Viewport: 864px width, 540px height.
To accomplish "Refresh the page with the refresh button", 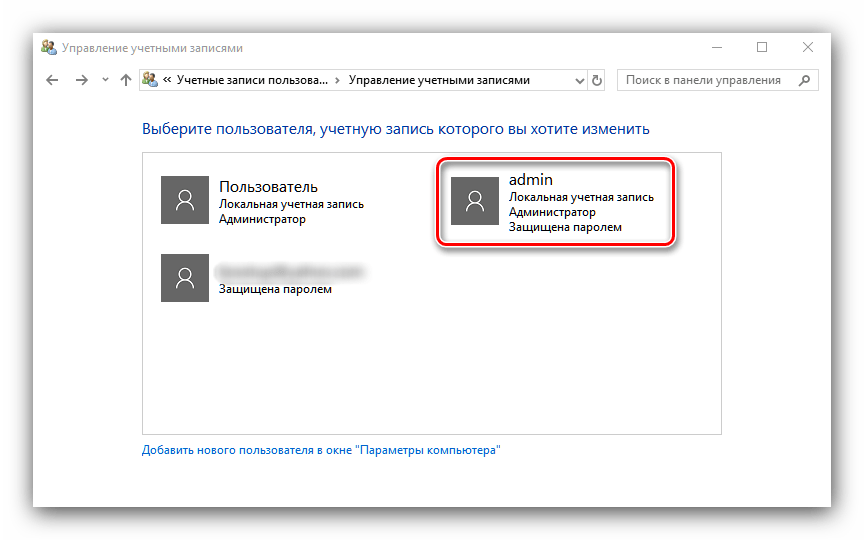I will click(598, 80).
